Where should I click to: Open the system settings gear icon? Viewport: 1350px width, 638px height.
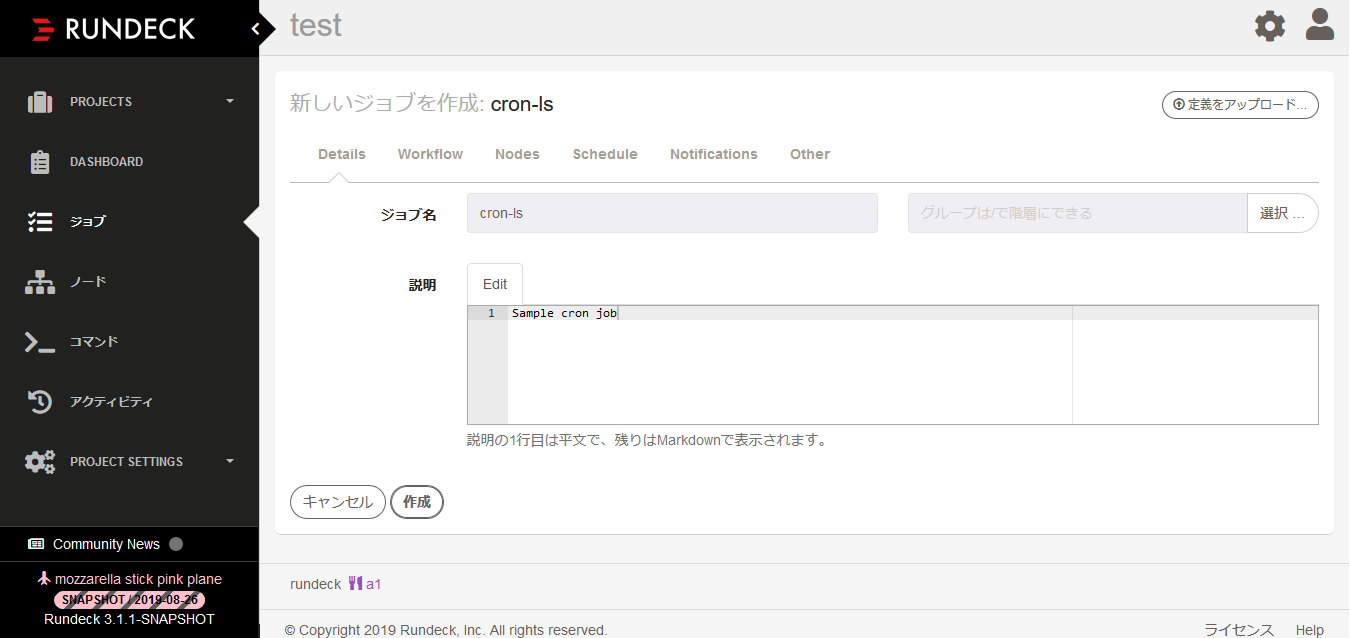point(1269,25)
